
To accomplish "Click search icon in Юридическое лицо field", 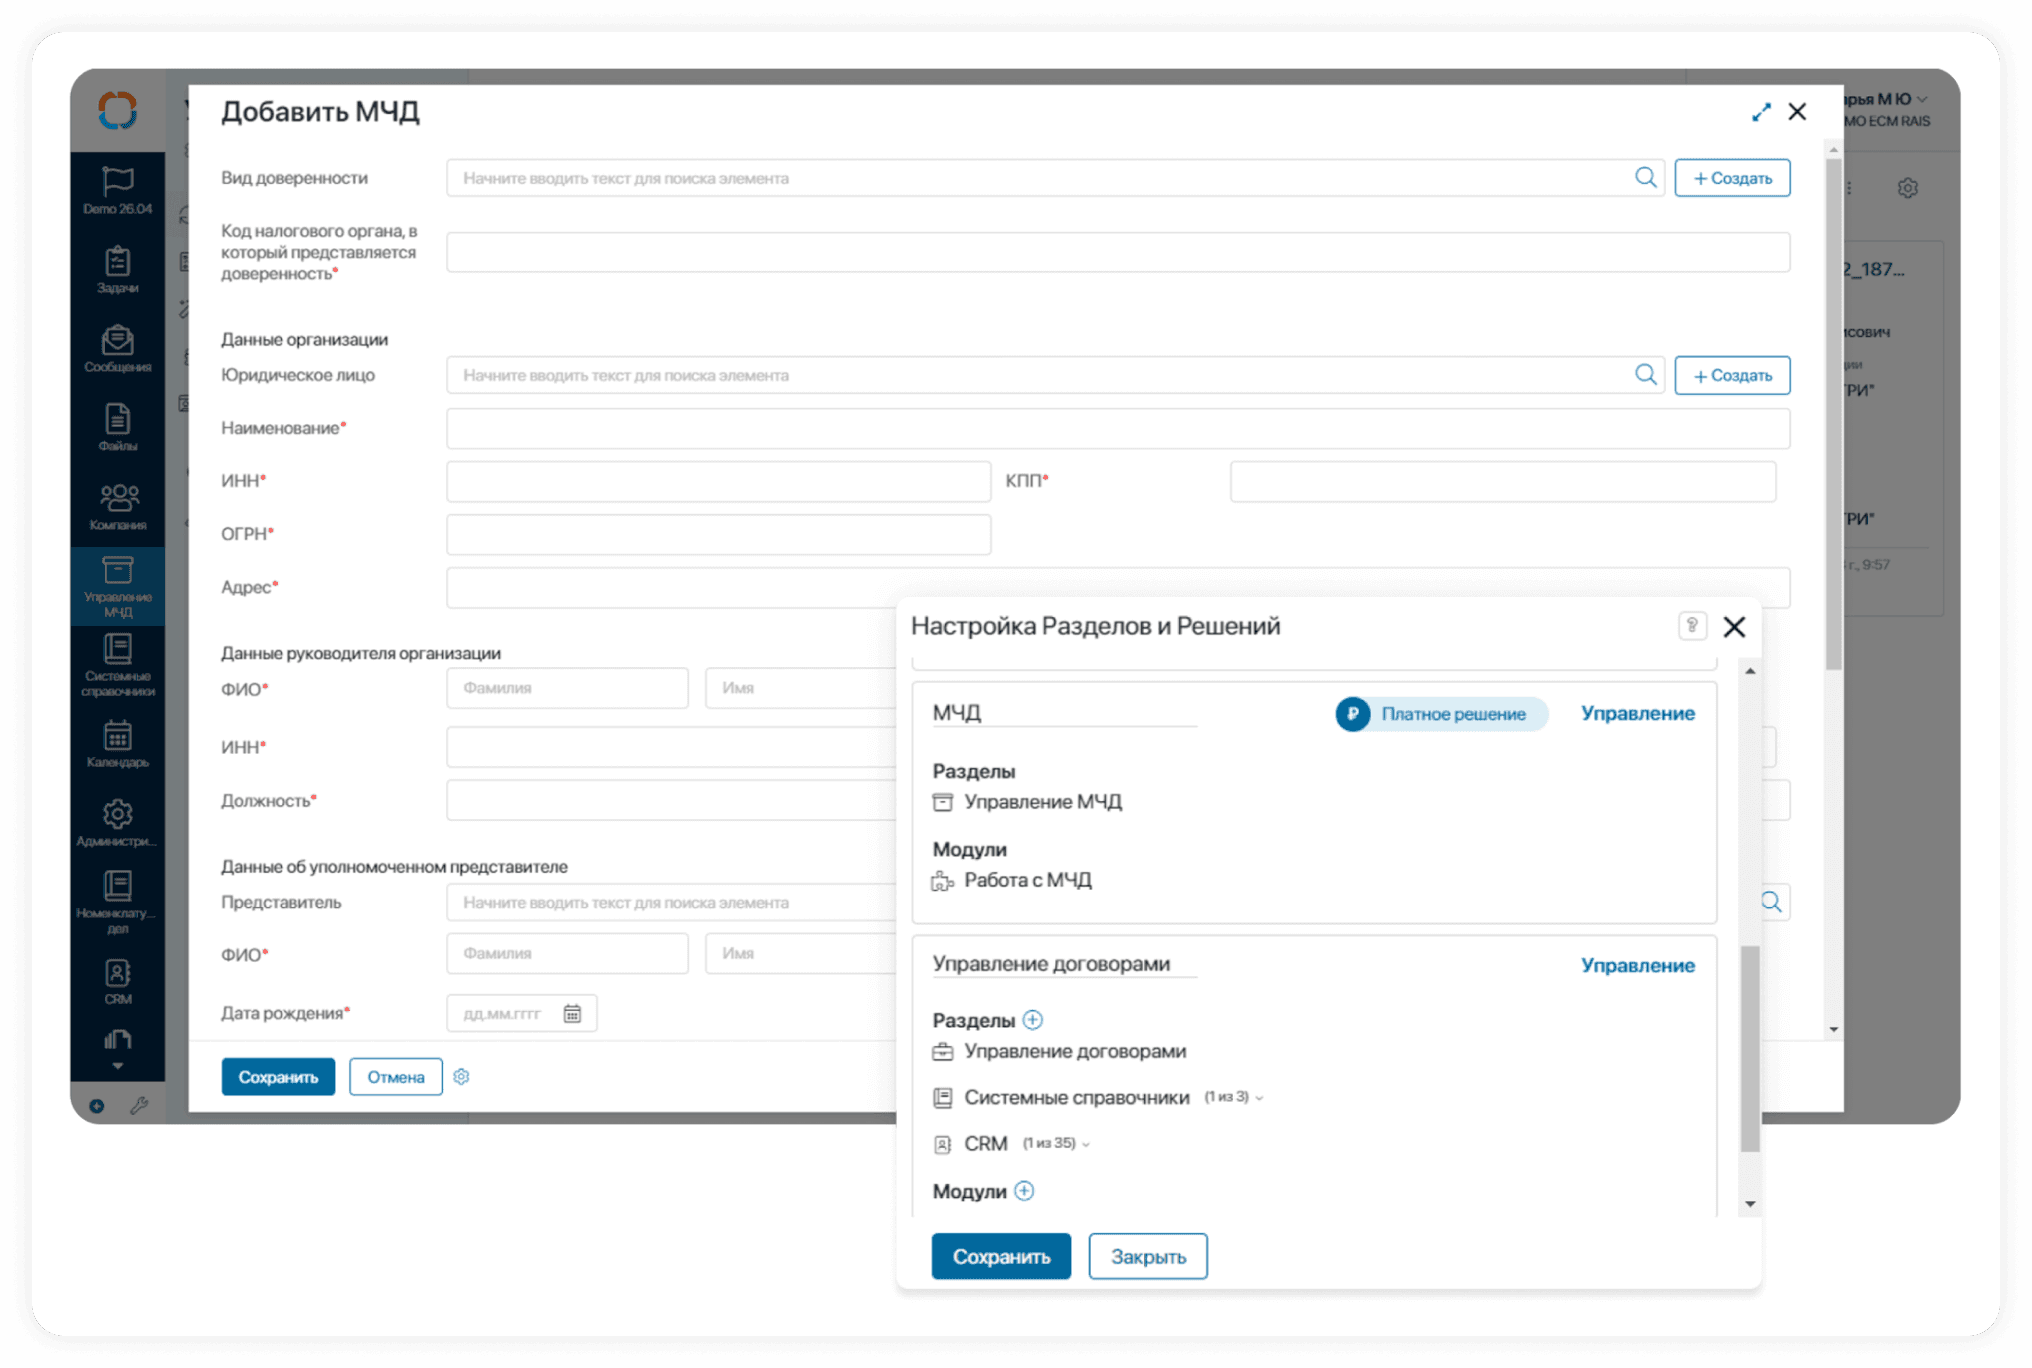I will 1645,375.
